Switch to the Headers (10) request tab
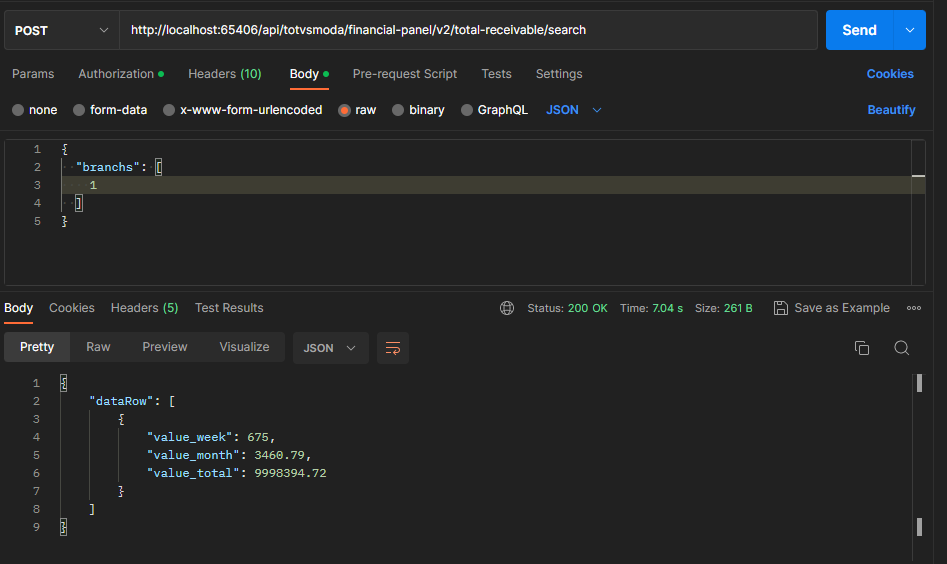Image resolution: width=947 pixels, height=564 pixels. pos(224,74)
